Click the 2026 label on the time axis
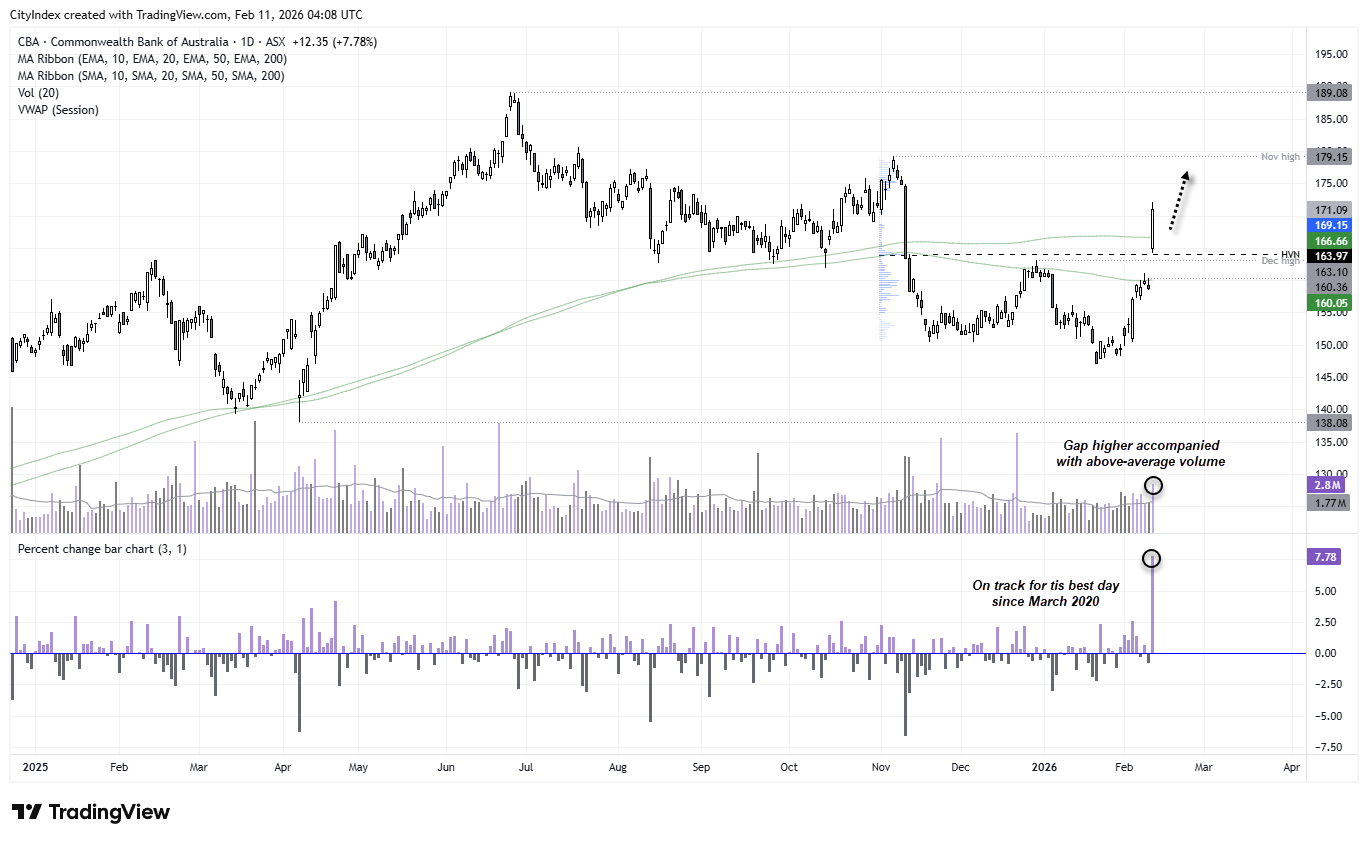Viewport: 1368px width, 842px height. (x=1045, y=767)
